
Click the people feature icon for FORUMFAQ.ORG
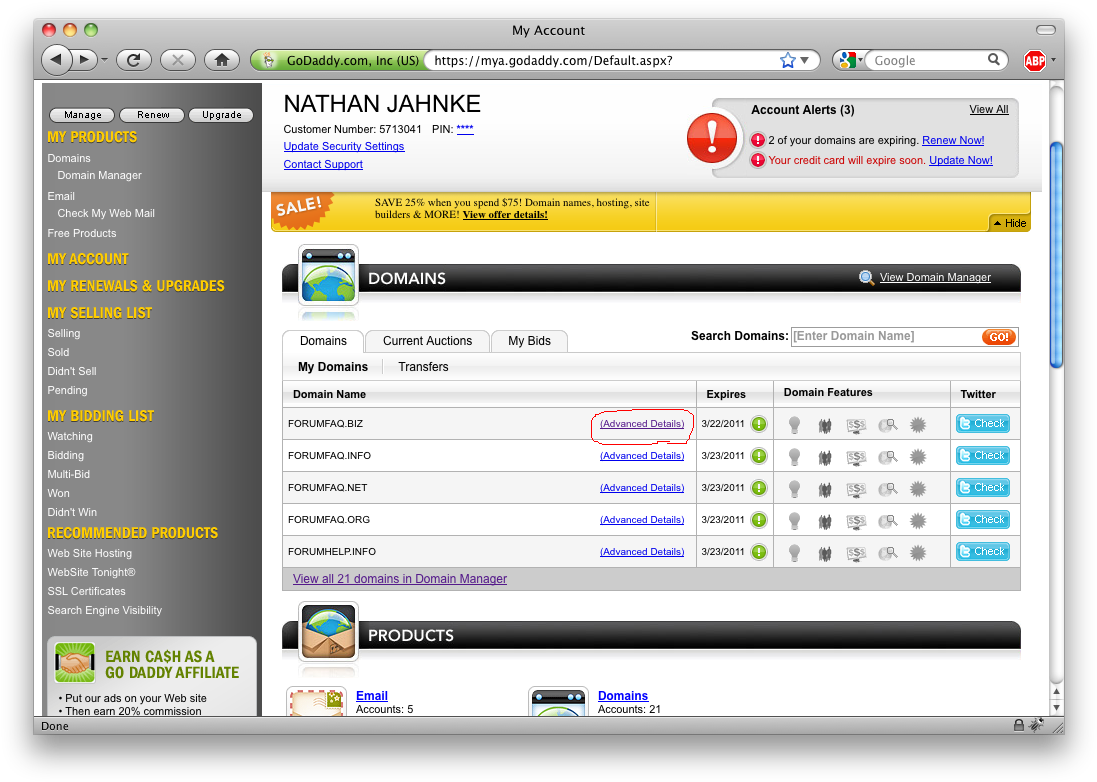click(825, 521)
